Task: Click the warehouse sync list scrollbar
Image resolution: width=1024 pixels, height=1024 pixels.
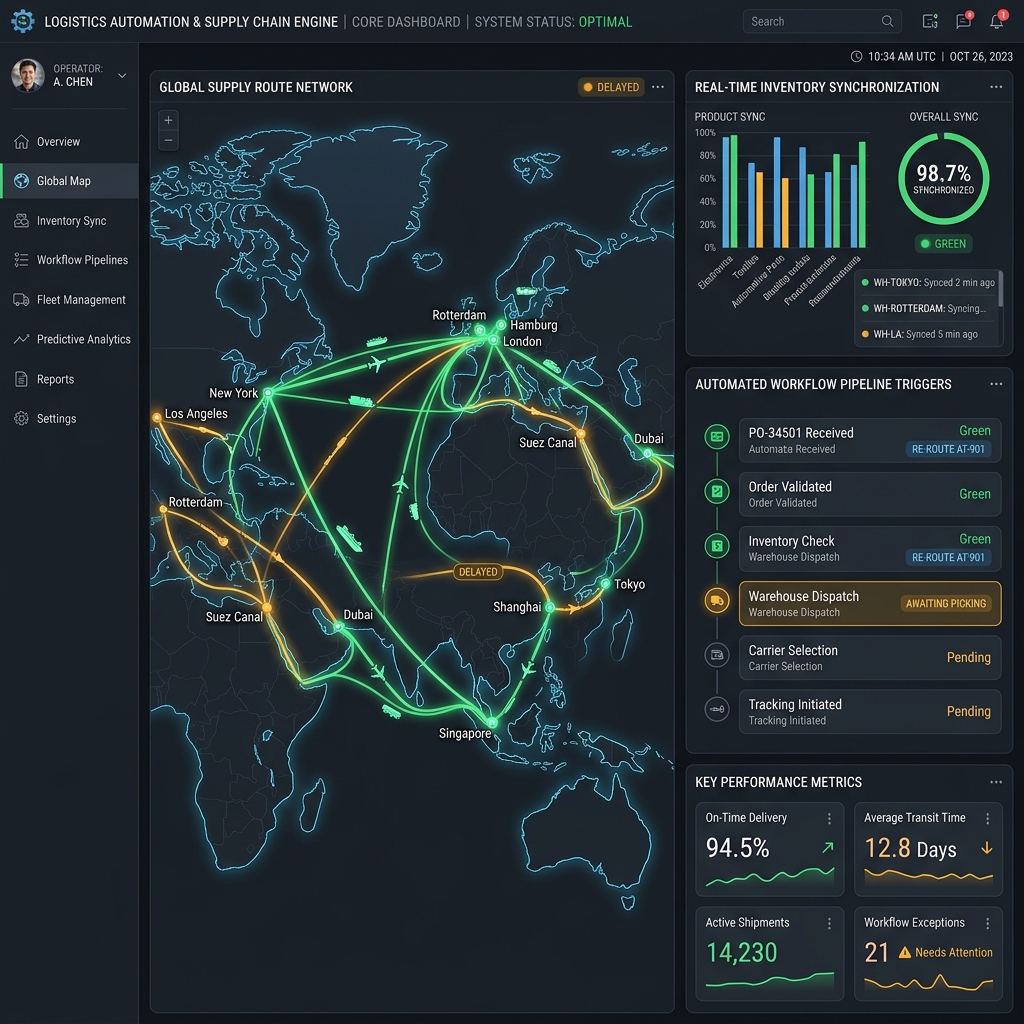Action: [1000, 287]
